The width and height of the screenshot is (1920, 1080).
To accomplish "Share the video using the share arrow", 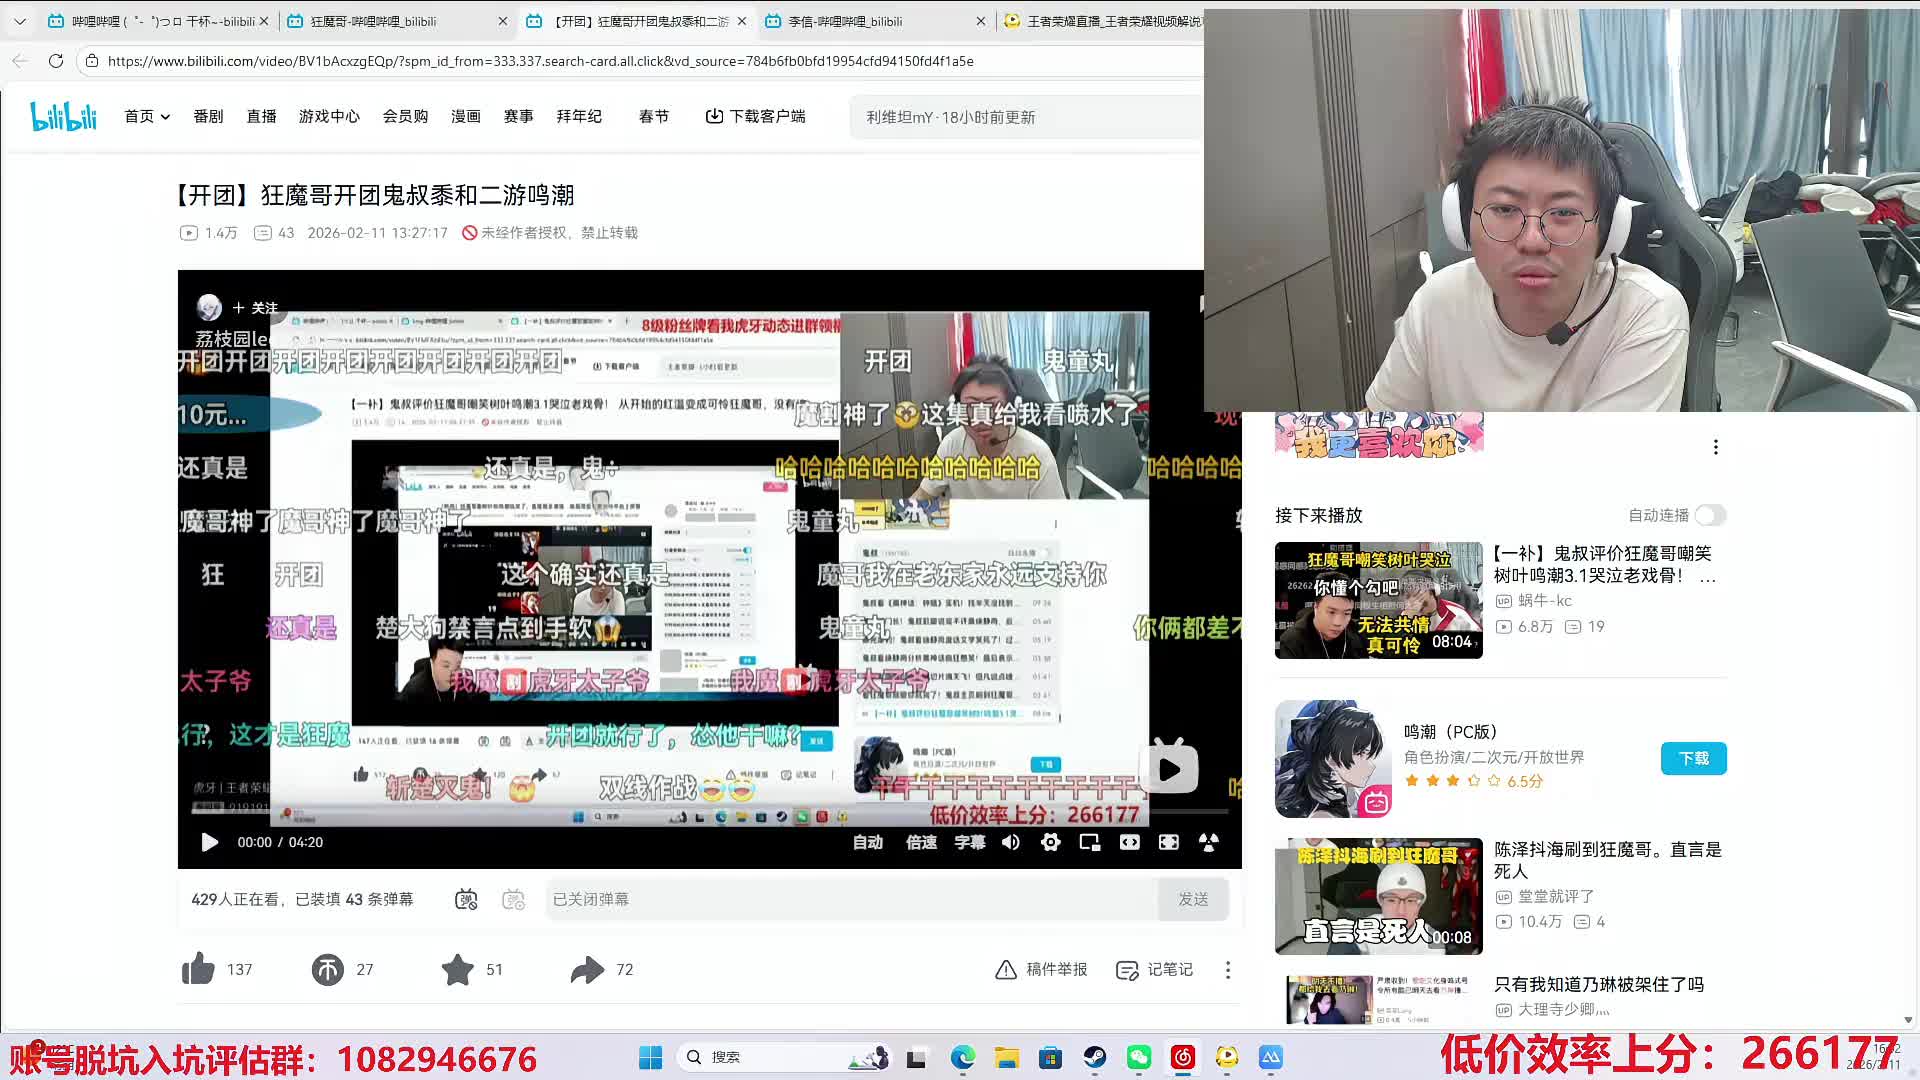I will [589, 969].
